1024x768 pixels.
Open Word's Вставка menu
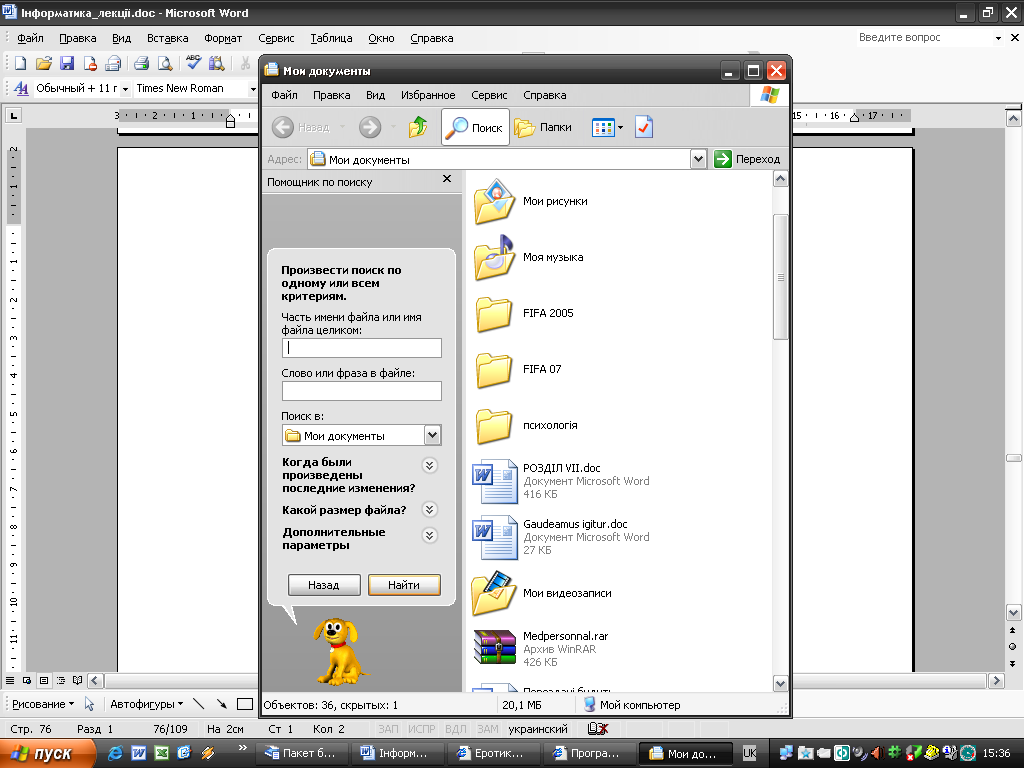tap(167, 39)
